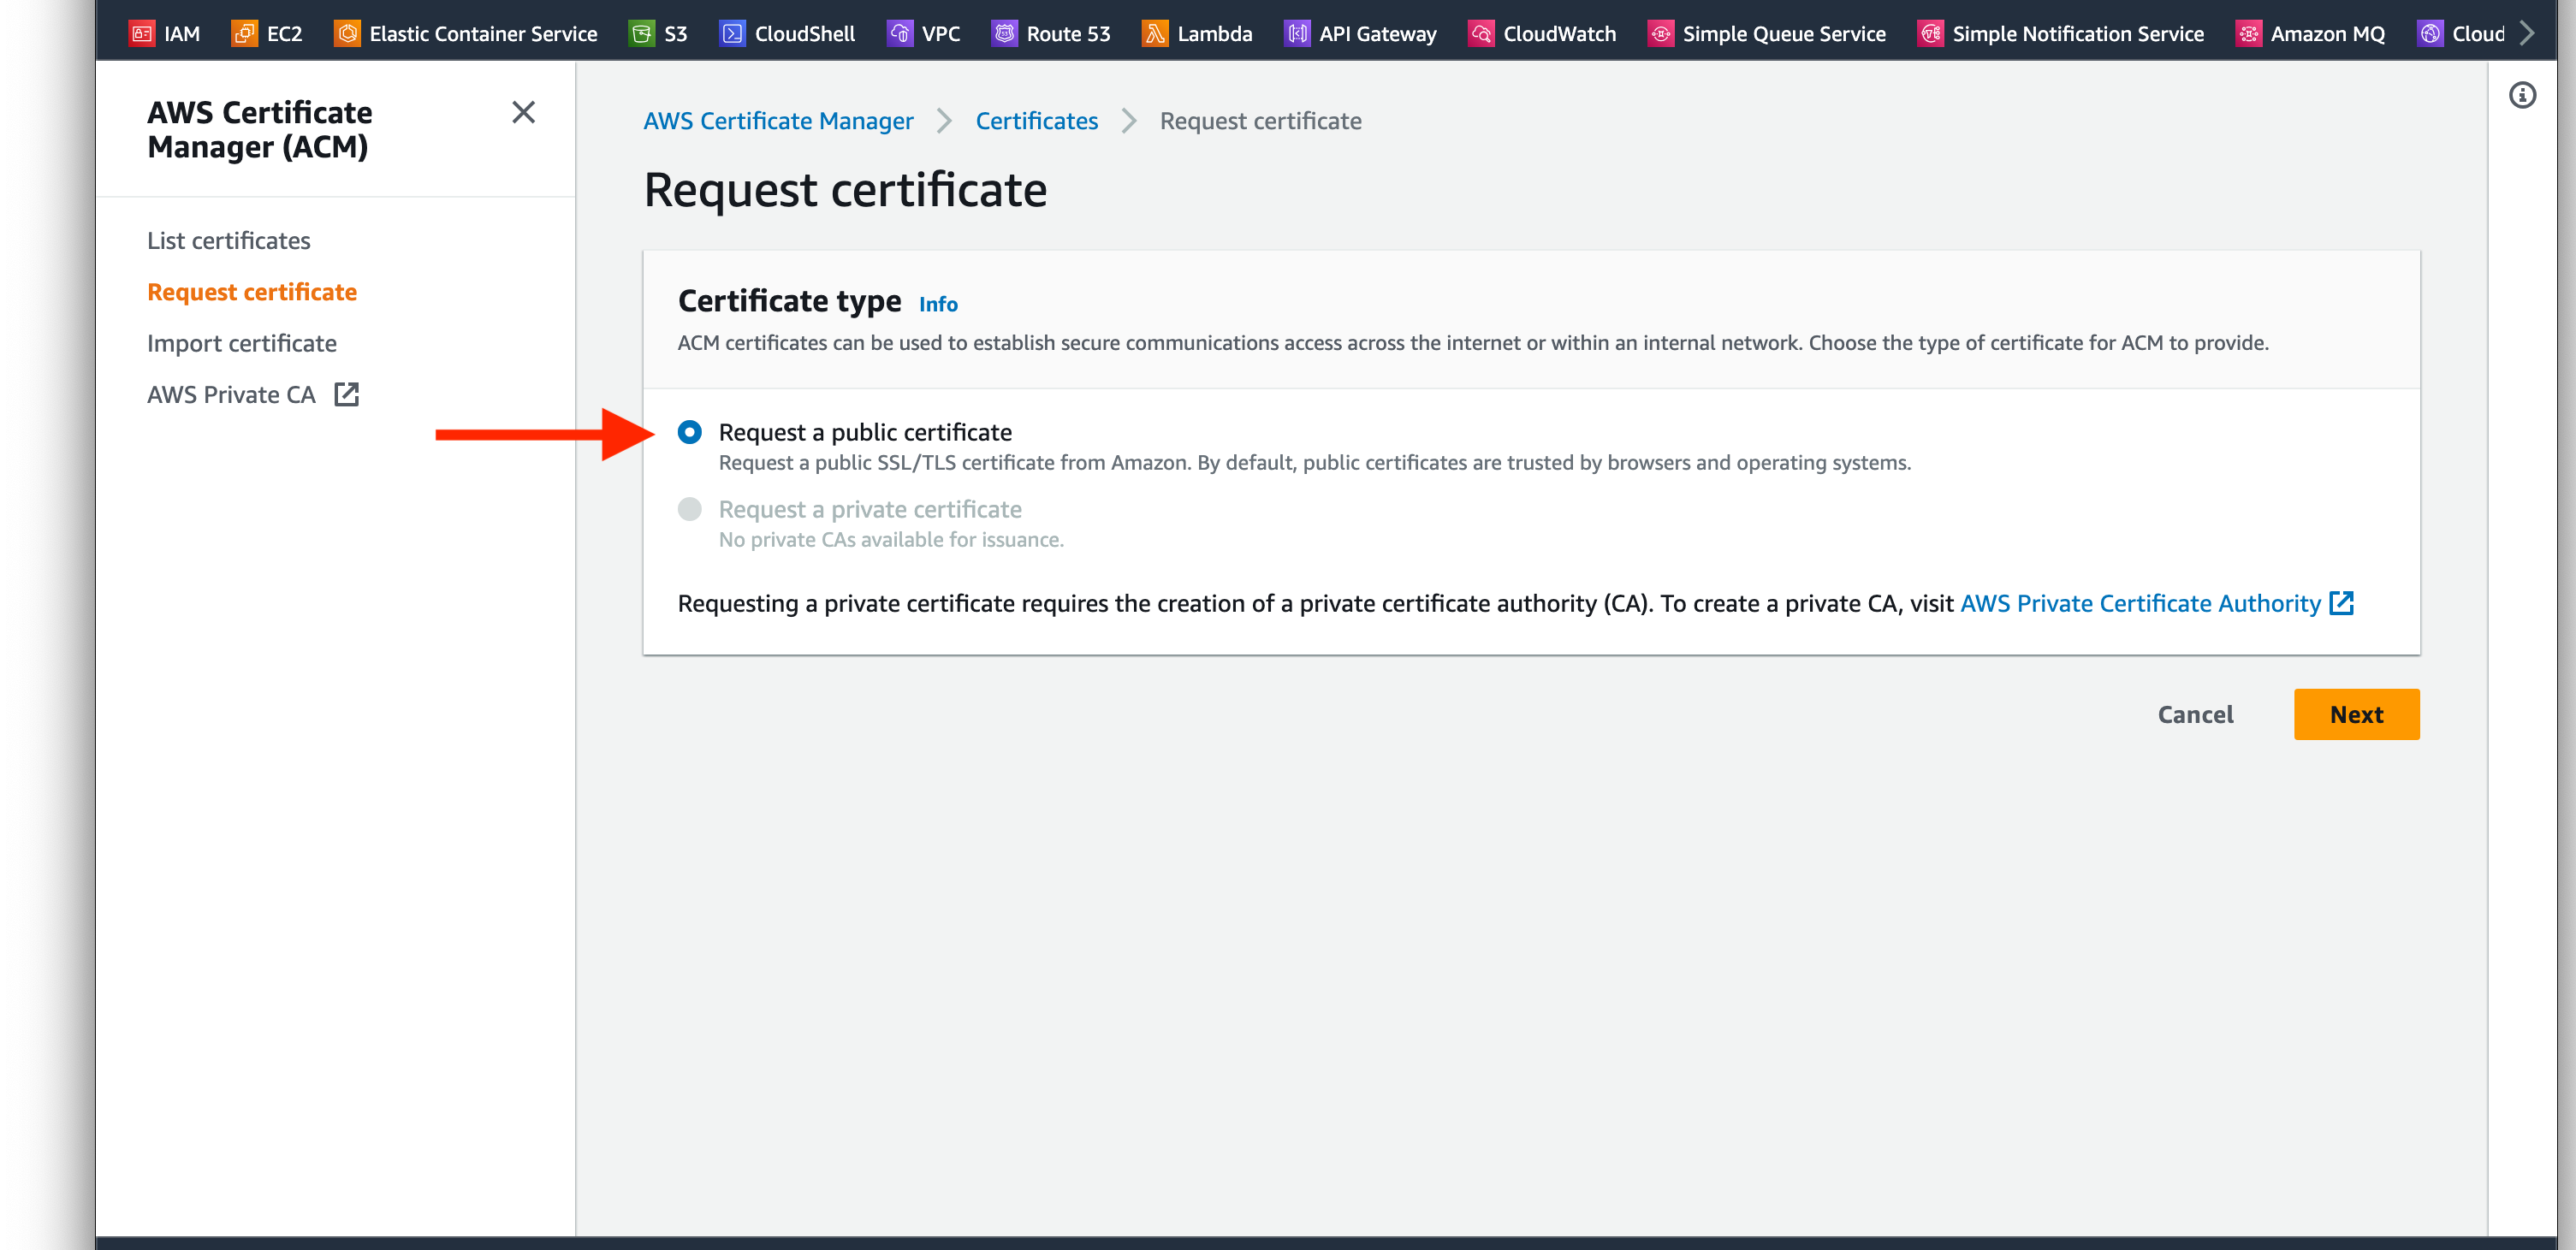Click 'No private CAs available for issuance.' text
This screenshot has width=2576, height=1250.
pos(891,539)
